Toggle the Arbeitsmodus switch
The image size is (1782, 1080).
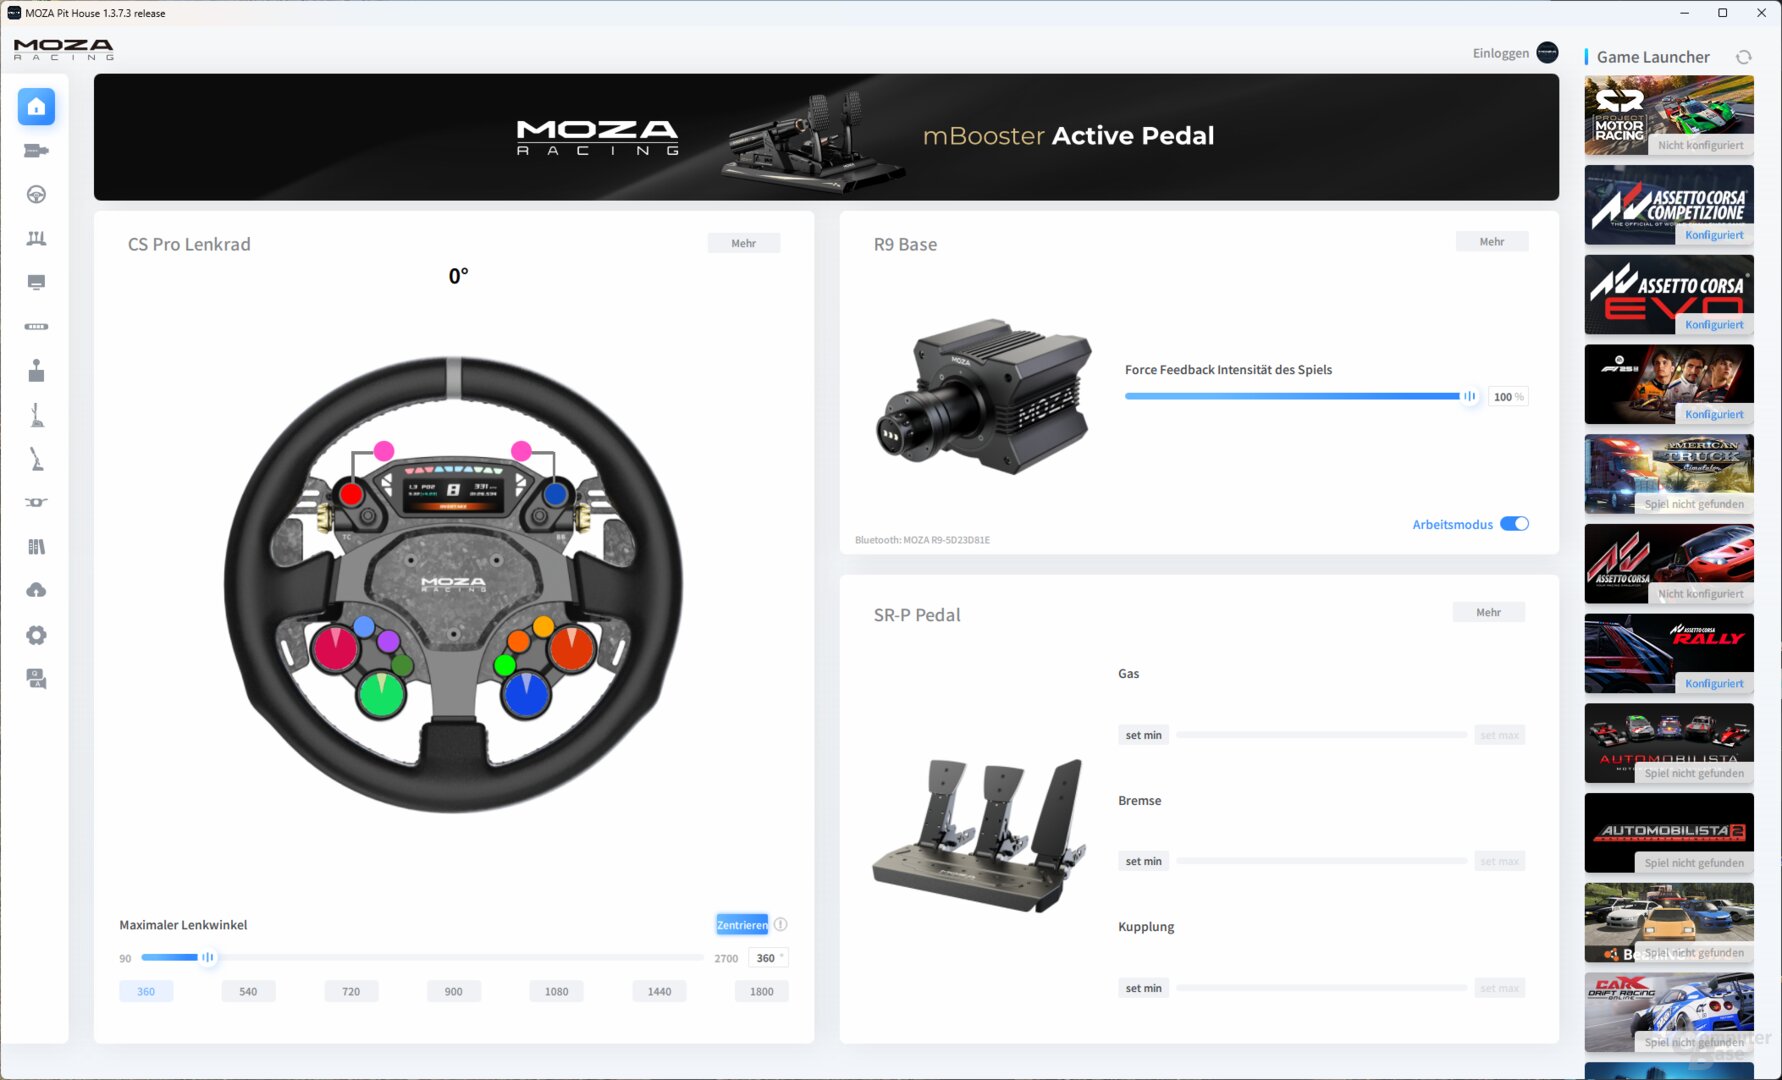tap(1514, 524)
